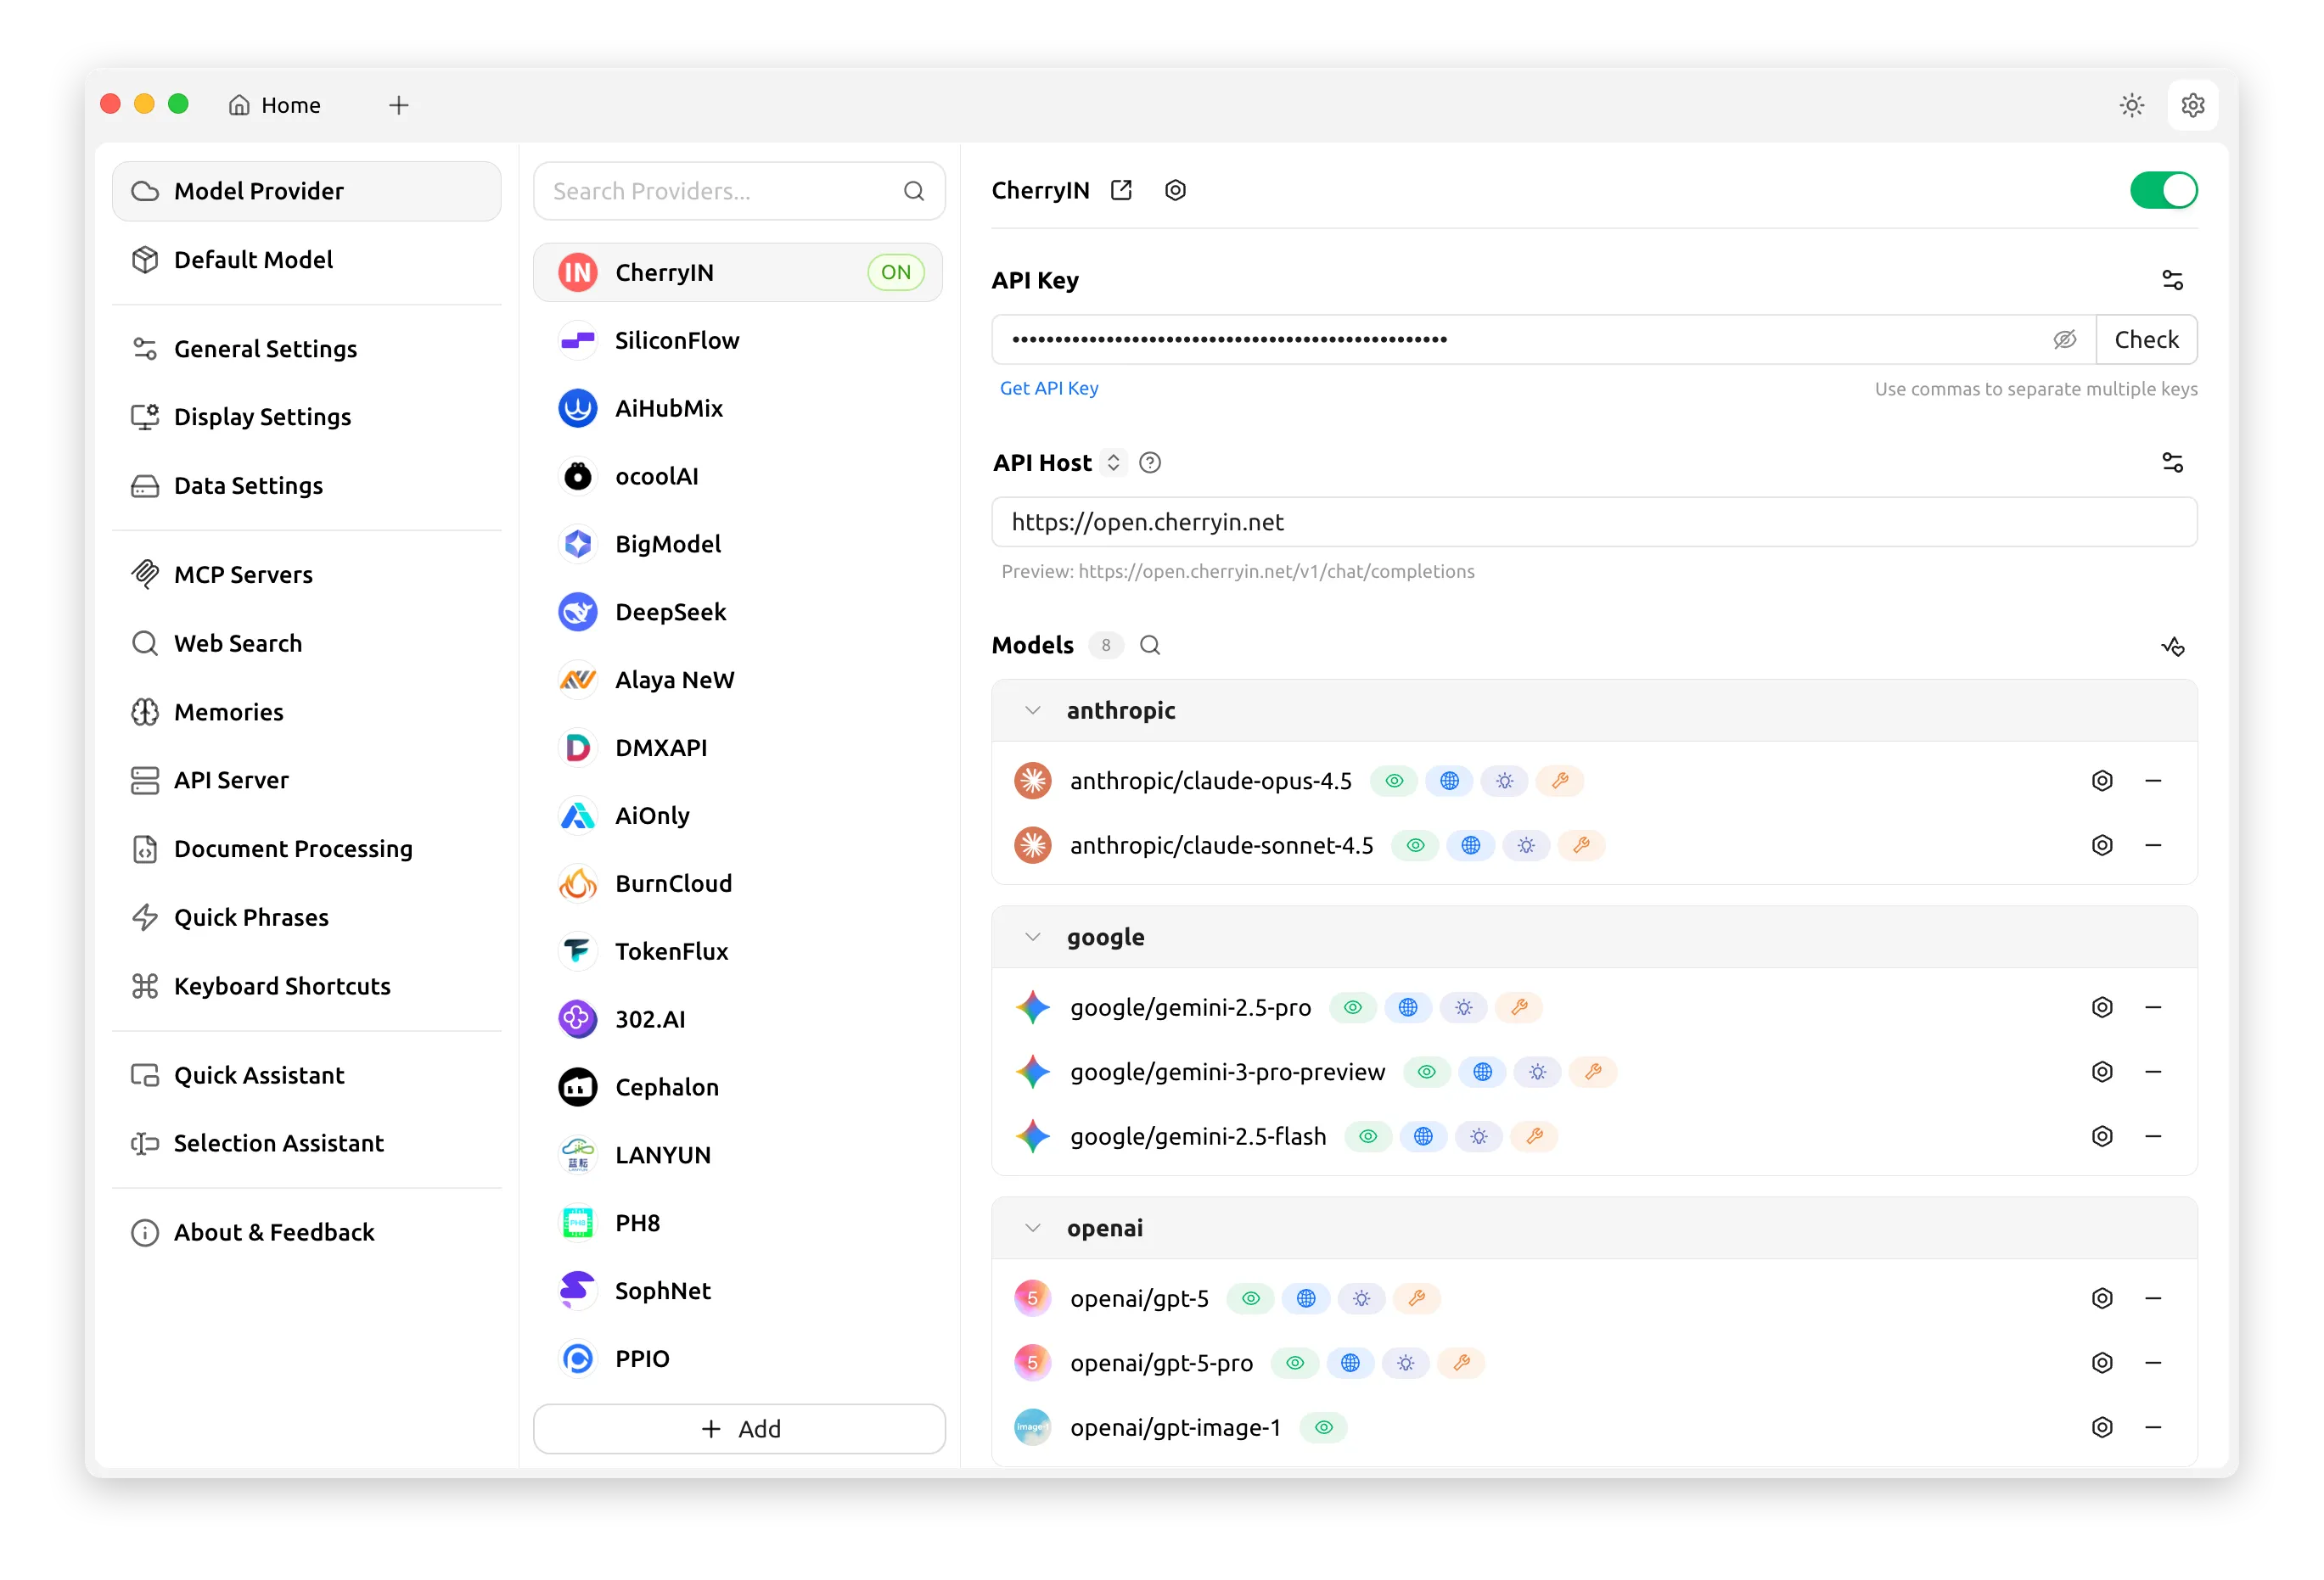
Task: Open MCP Servers settings section
Action: pyautogui.click(x=243, y=575)
